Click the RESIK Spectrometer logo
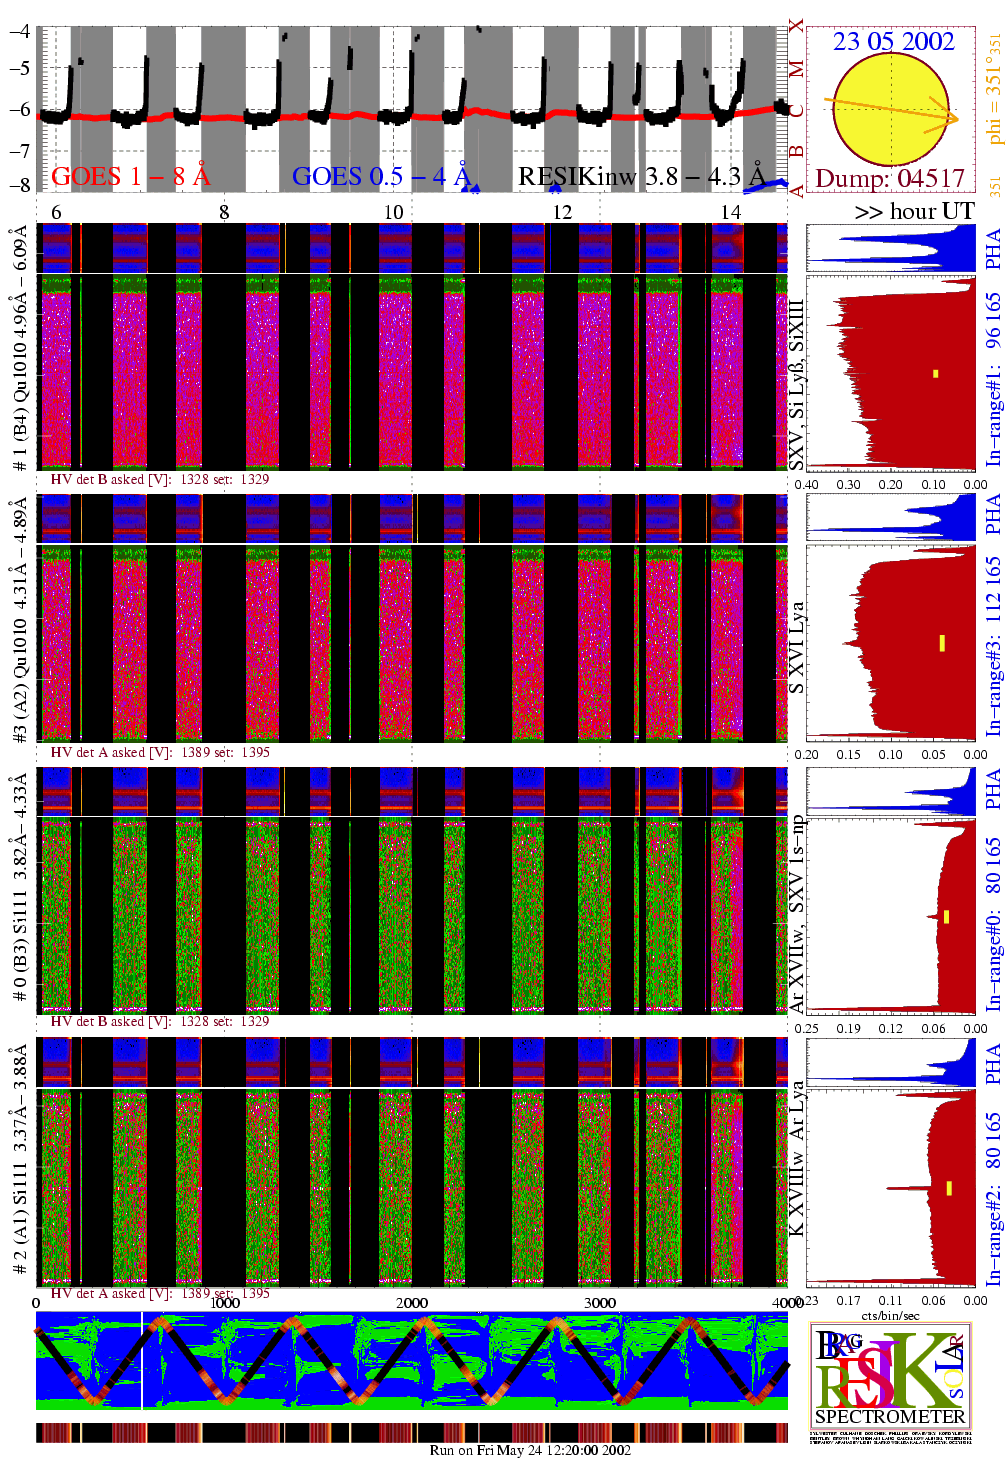This screenshot has height=1466, width=1008. pos(890,1377)
